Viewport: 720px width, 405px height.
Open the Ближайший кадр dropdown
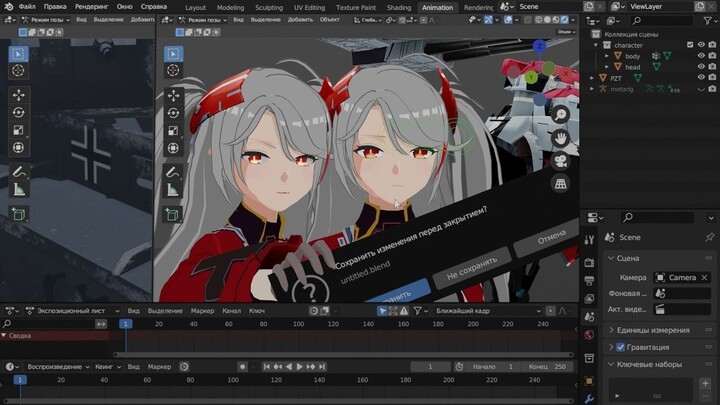coord(488,311)
